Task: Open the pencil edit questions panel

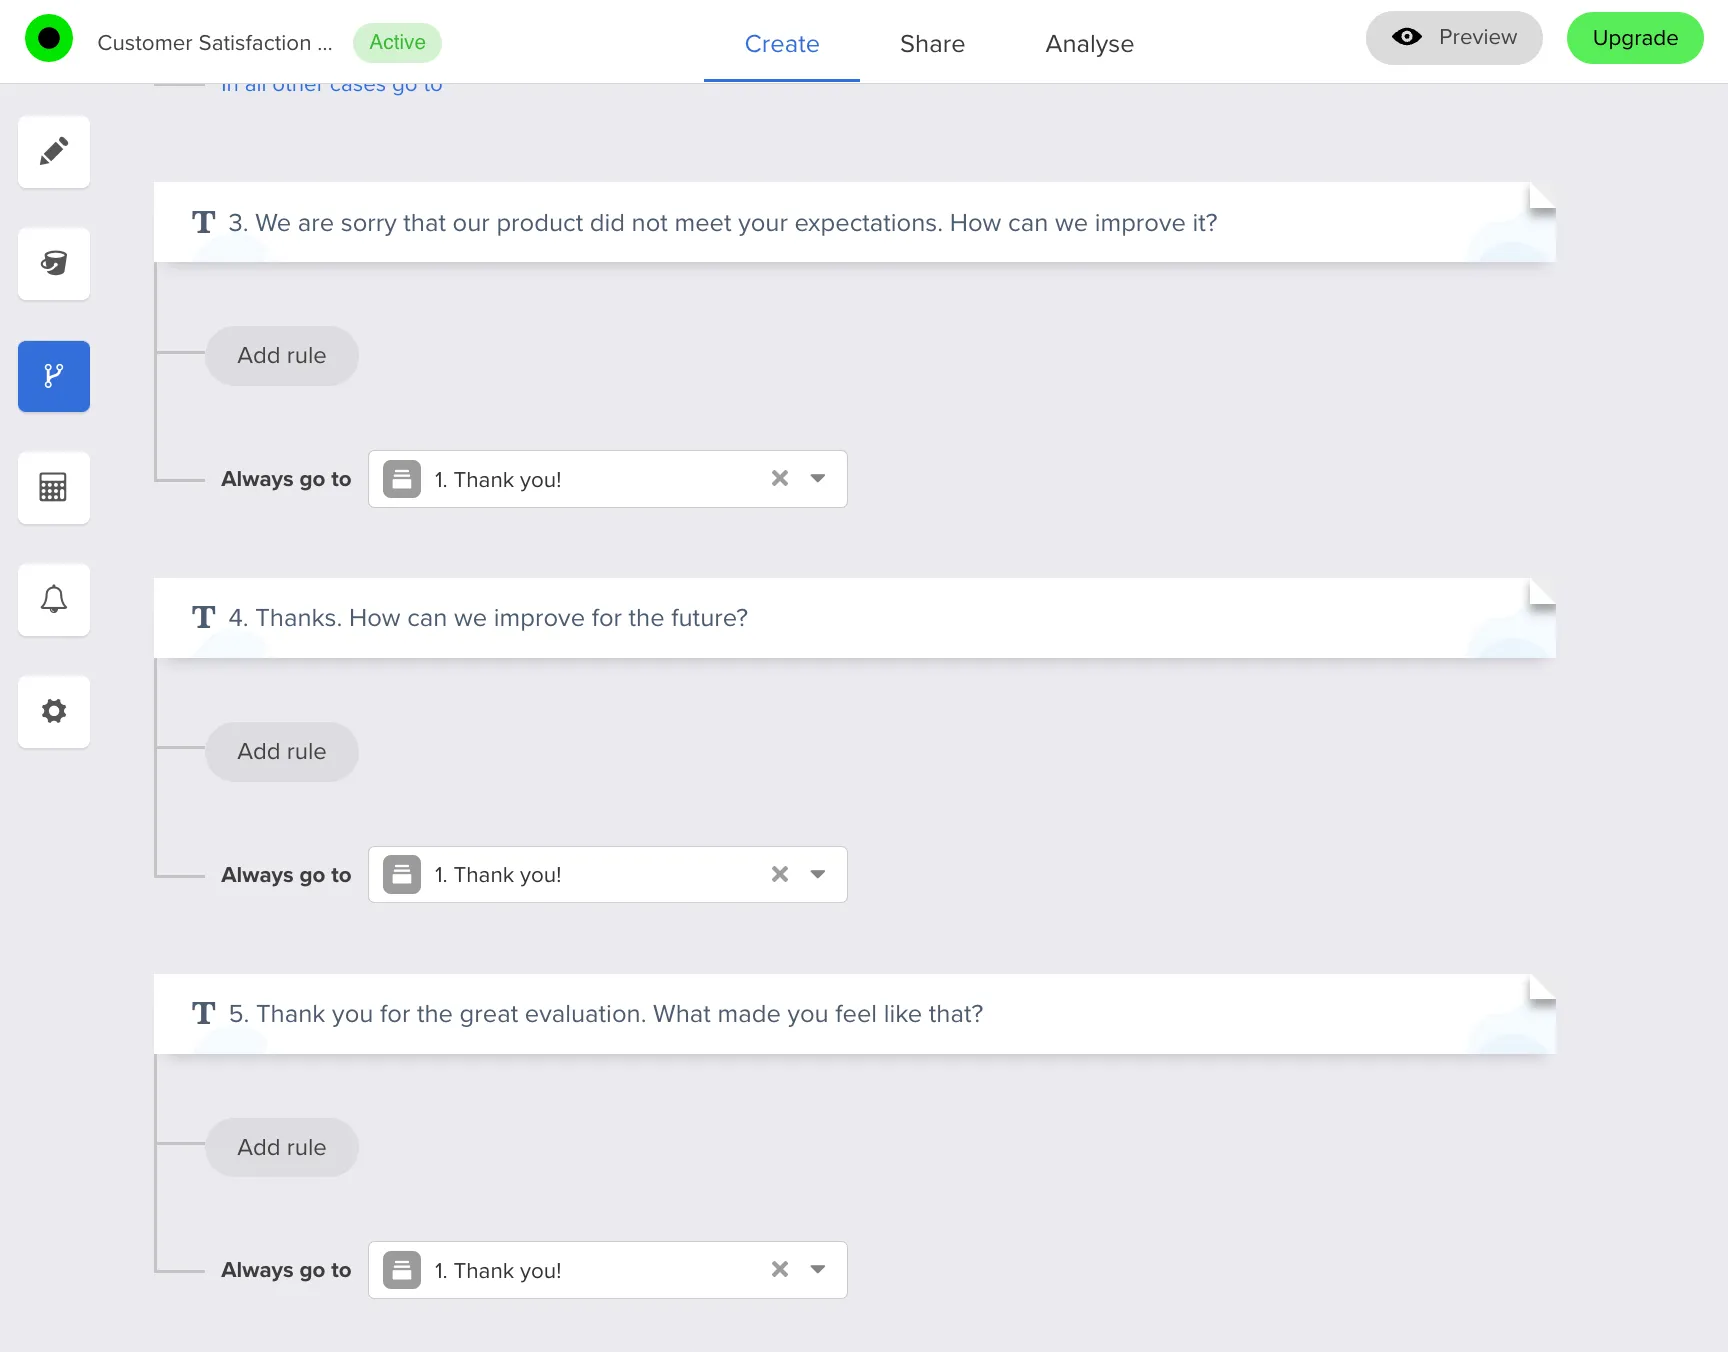Action: pos(54,152)
